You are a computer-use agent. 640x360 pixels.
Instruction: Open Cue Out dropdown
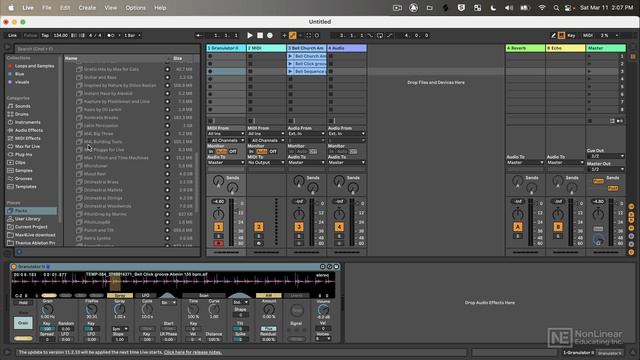point(606,156)
